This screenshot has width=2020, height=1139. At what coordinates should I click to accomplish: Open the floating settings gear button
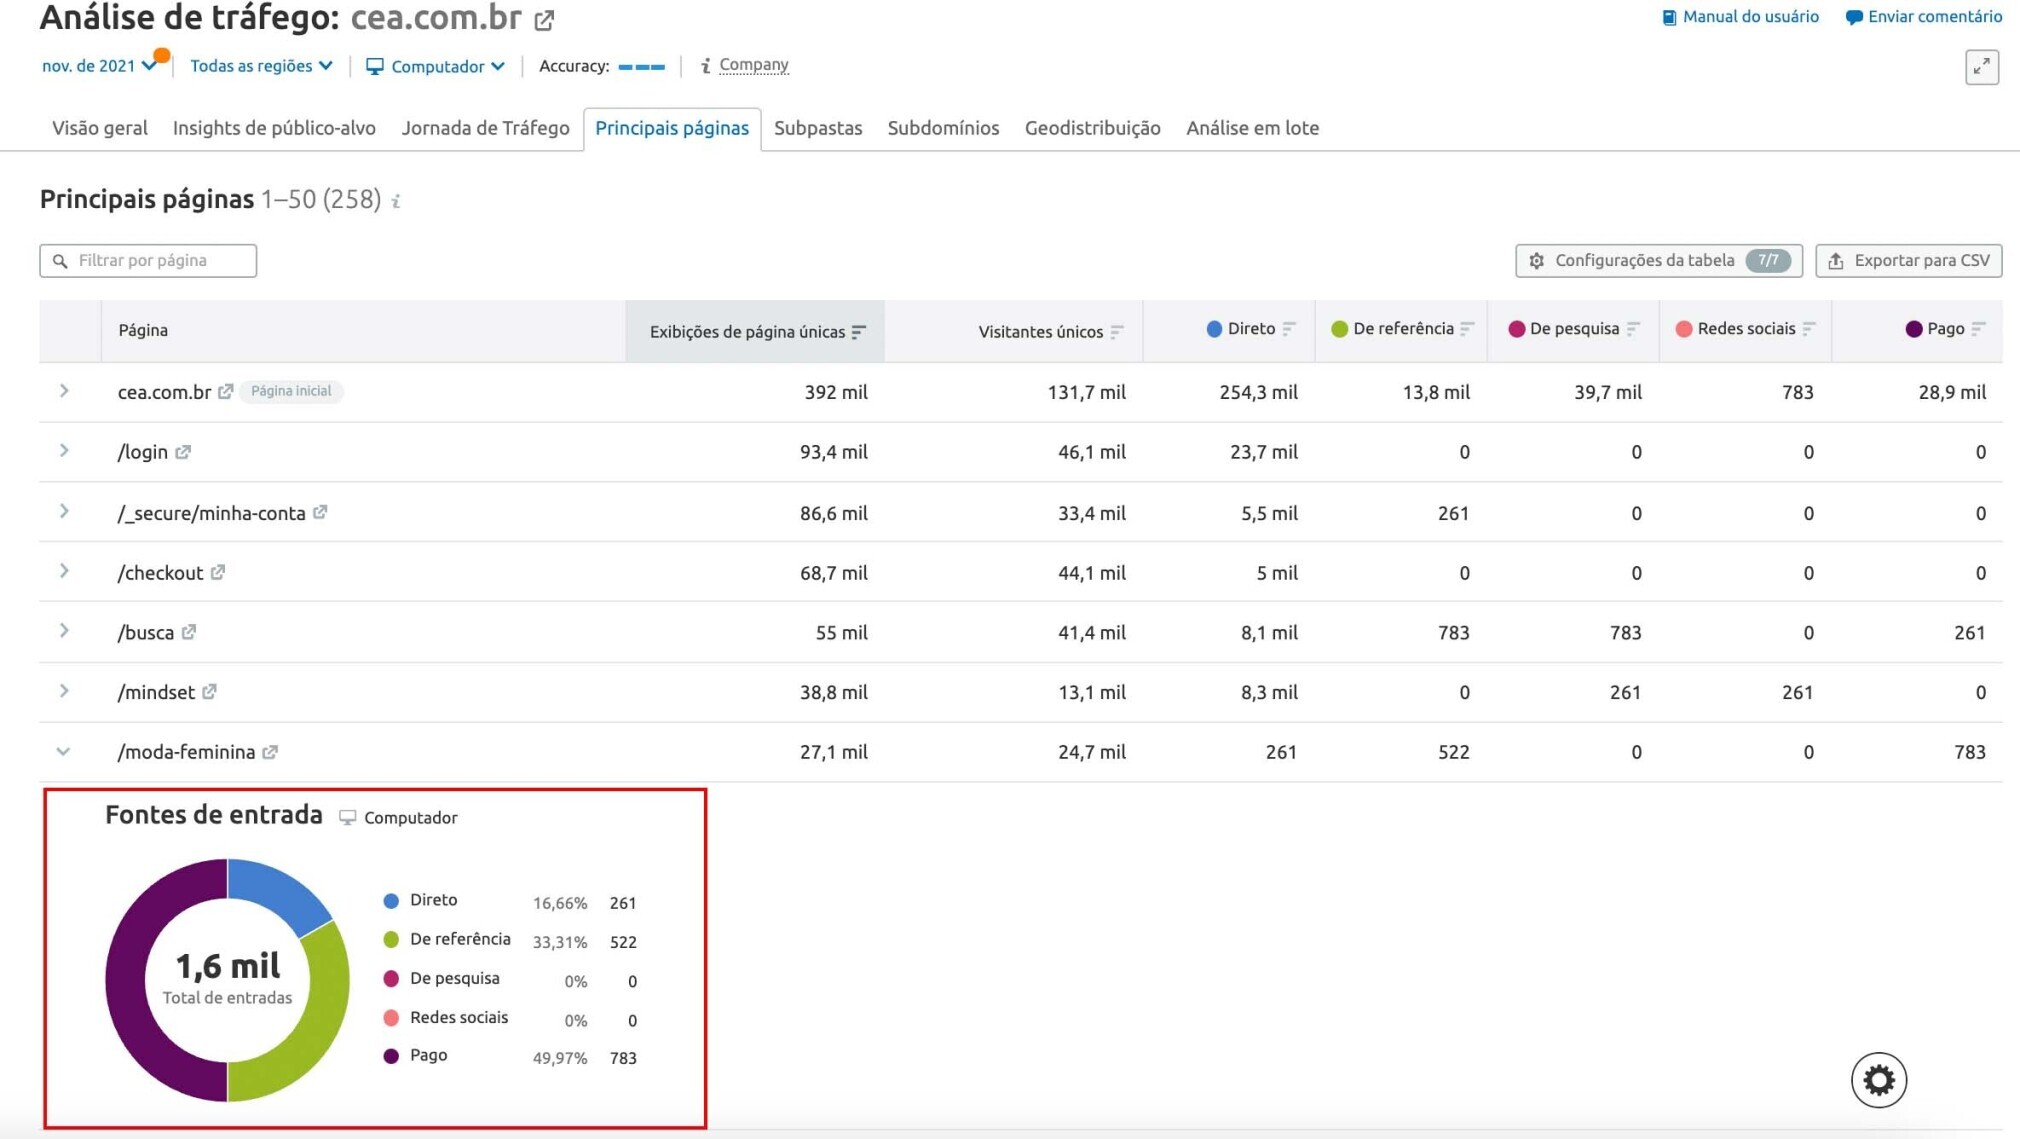coord(1878,1080)
